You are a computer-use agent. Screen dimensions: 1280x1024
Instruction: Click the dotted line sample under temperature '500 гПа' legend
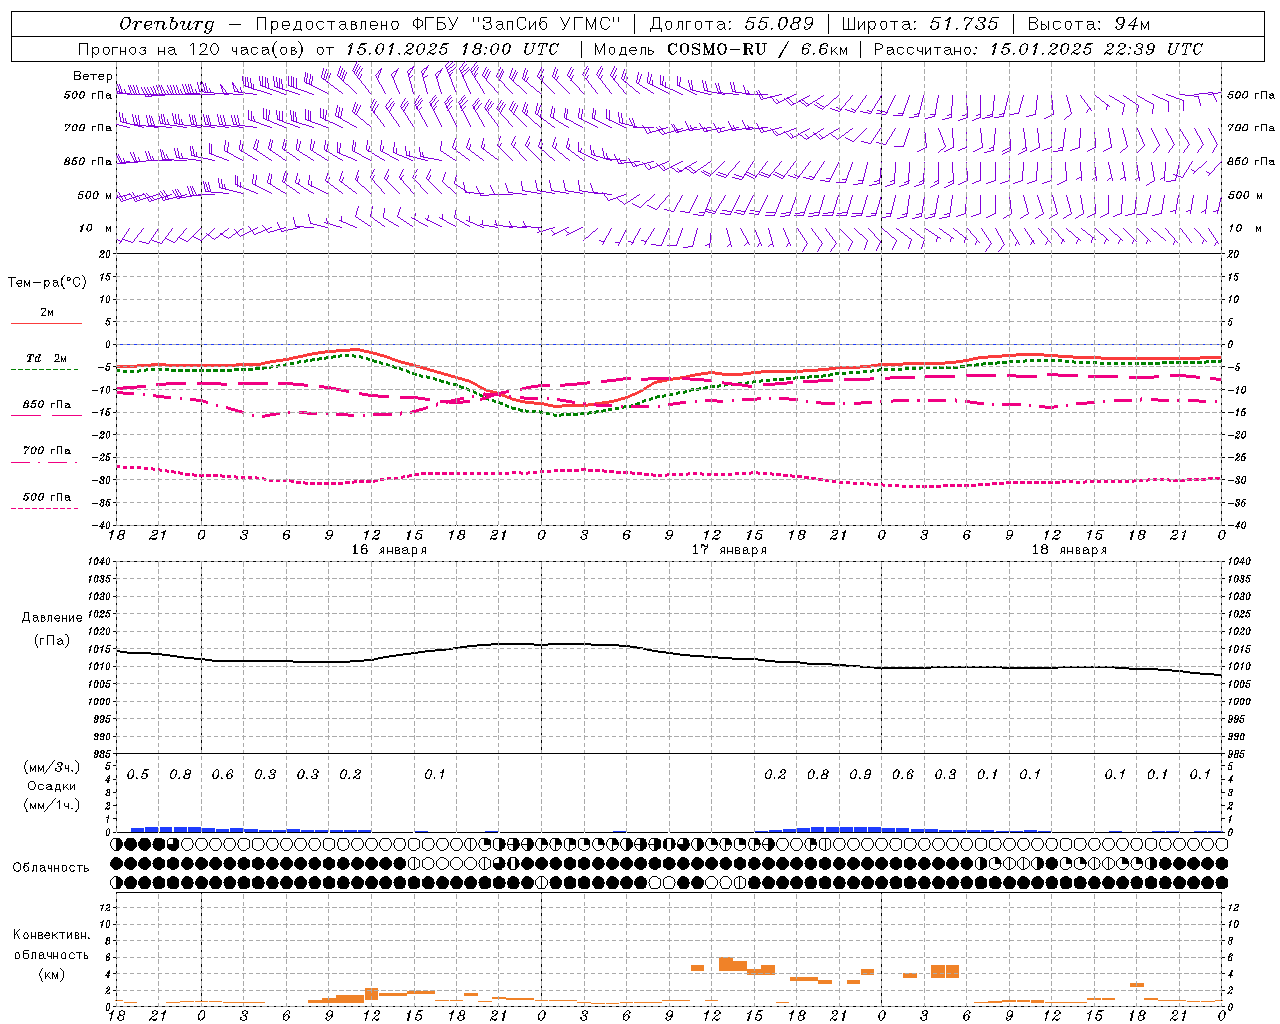(x=44, y=508)
